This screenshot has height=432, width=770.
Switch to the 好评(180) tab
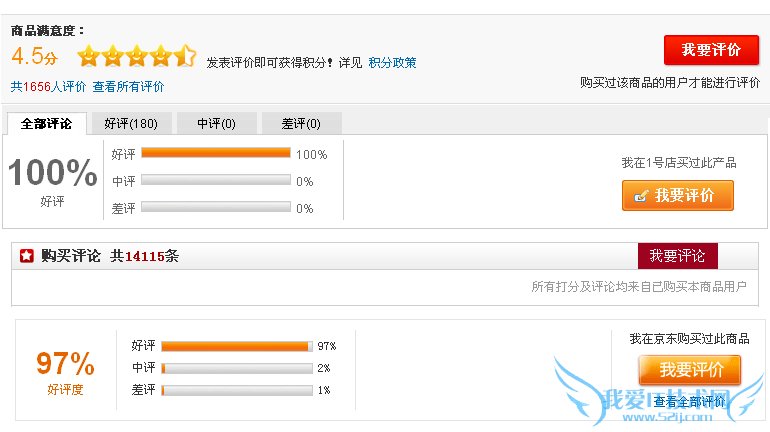[x=131, y=124]
